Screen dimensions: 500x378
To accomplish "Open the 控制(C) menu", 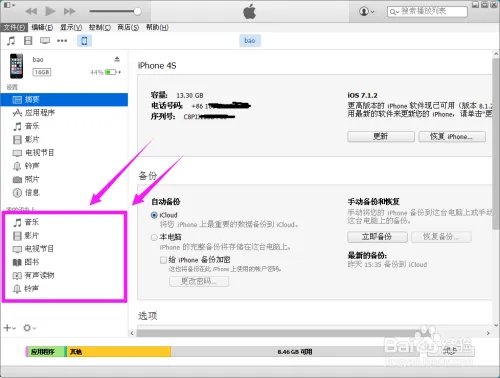I will click(x=100, y=27).
